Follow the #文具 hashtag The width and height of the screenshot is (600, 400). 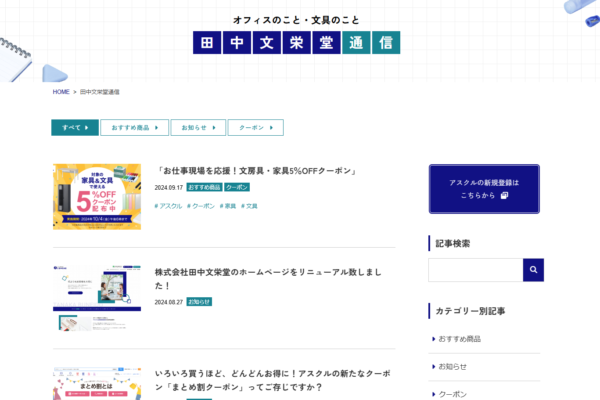[249, 206]
